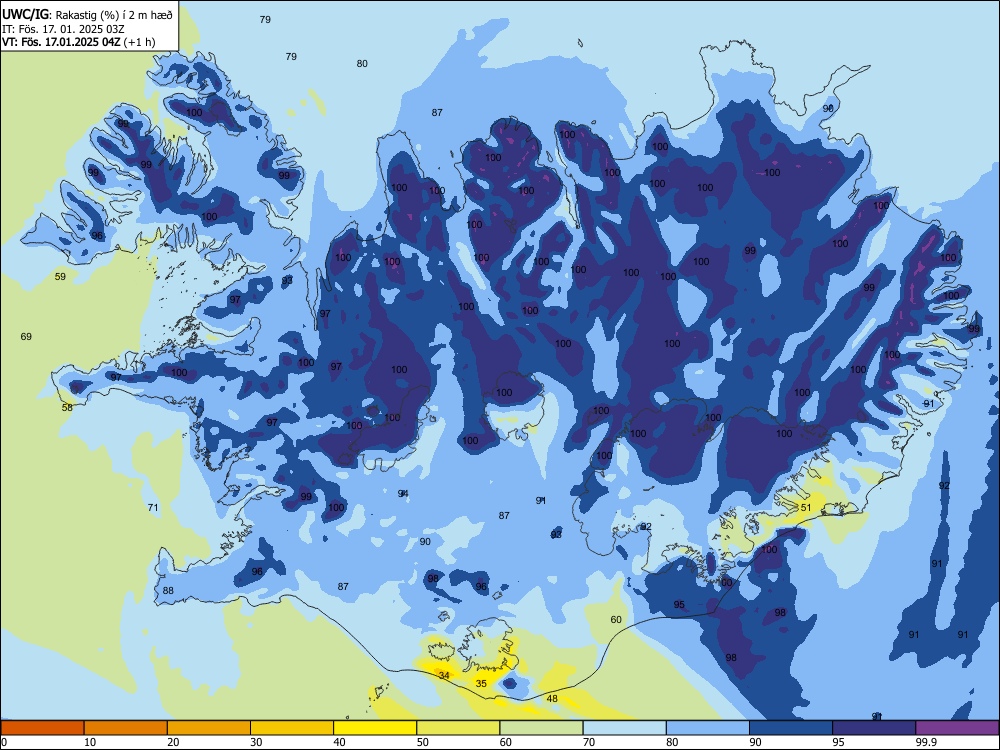Click the title text 'UWC/IG: Rakastig (%) í 2 m hæð'

click(x=87, y=14)
